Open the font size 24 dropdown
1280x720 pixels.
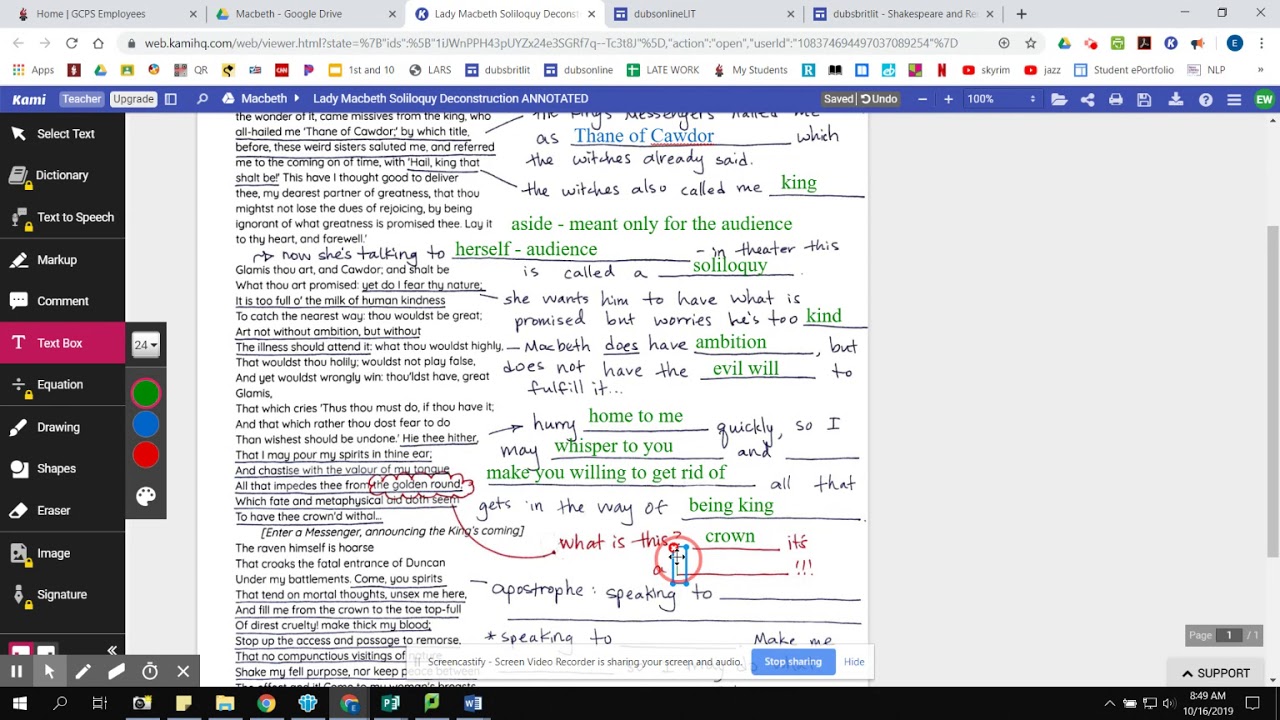pos(146,345)
